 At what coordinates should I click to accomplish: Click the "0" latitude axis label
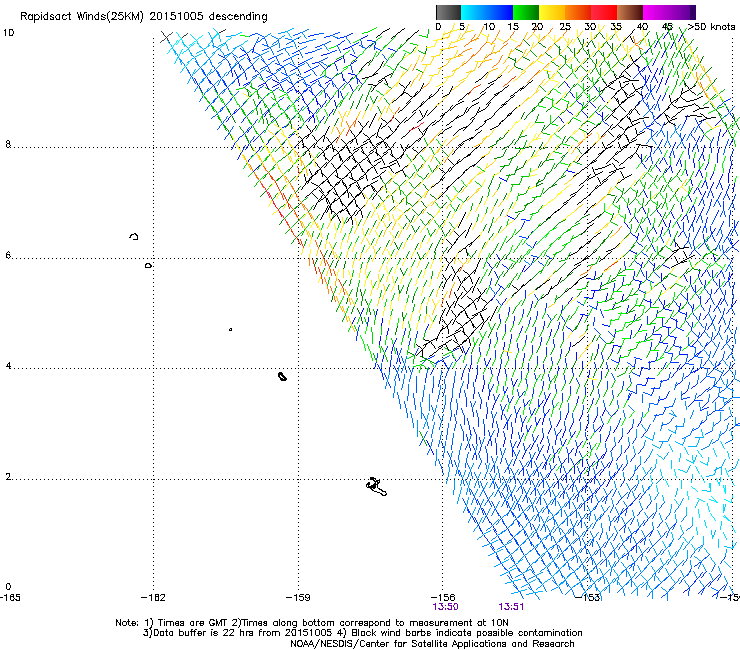tap(8, 587)
